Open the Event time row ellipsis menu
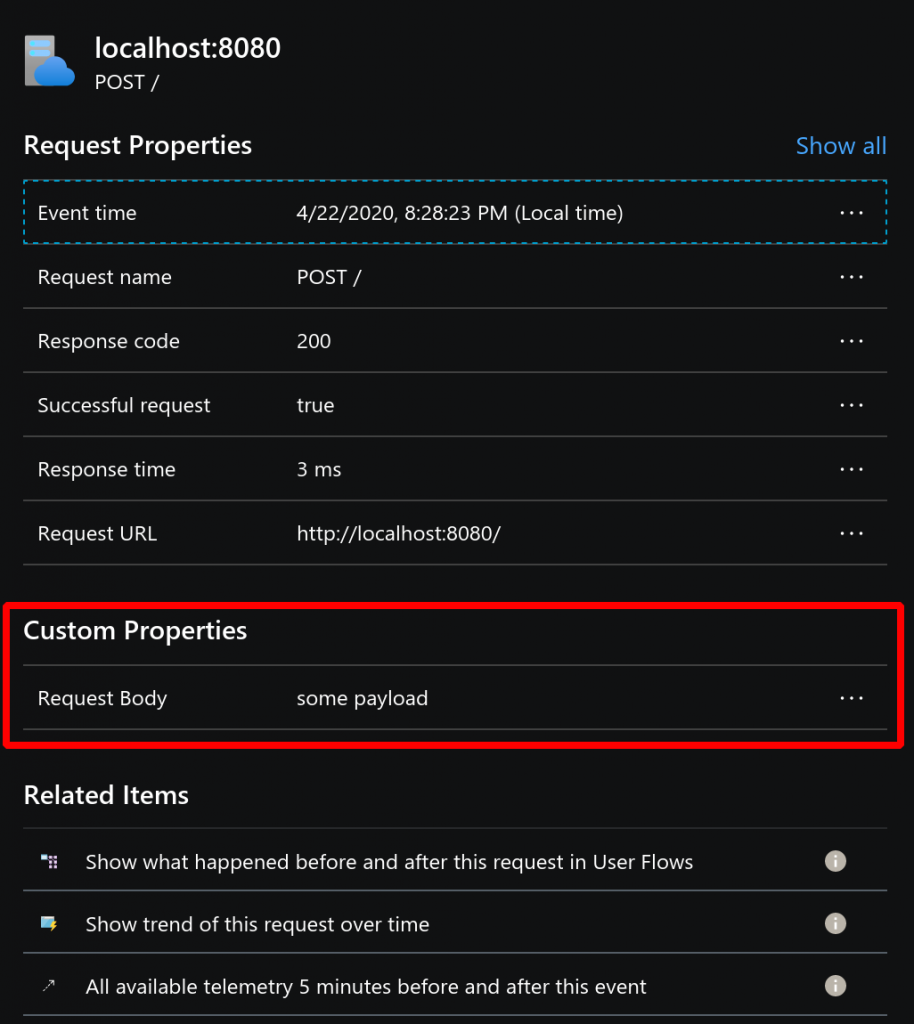The image size is (914, 1024). [x=851, y=213]
